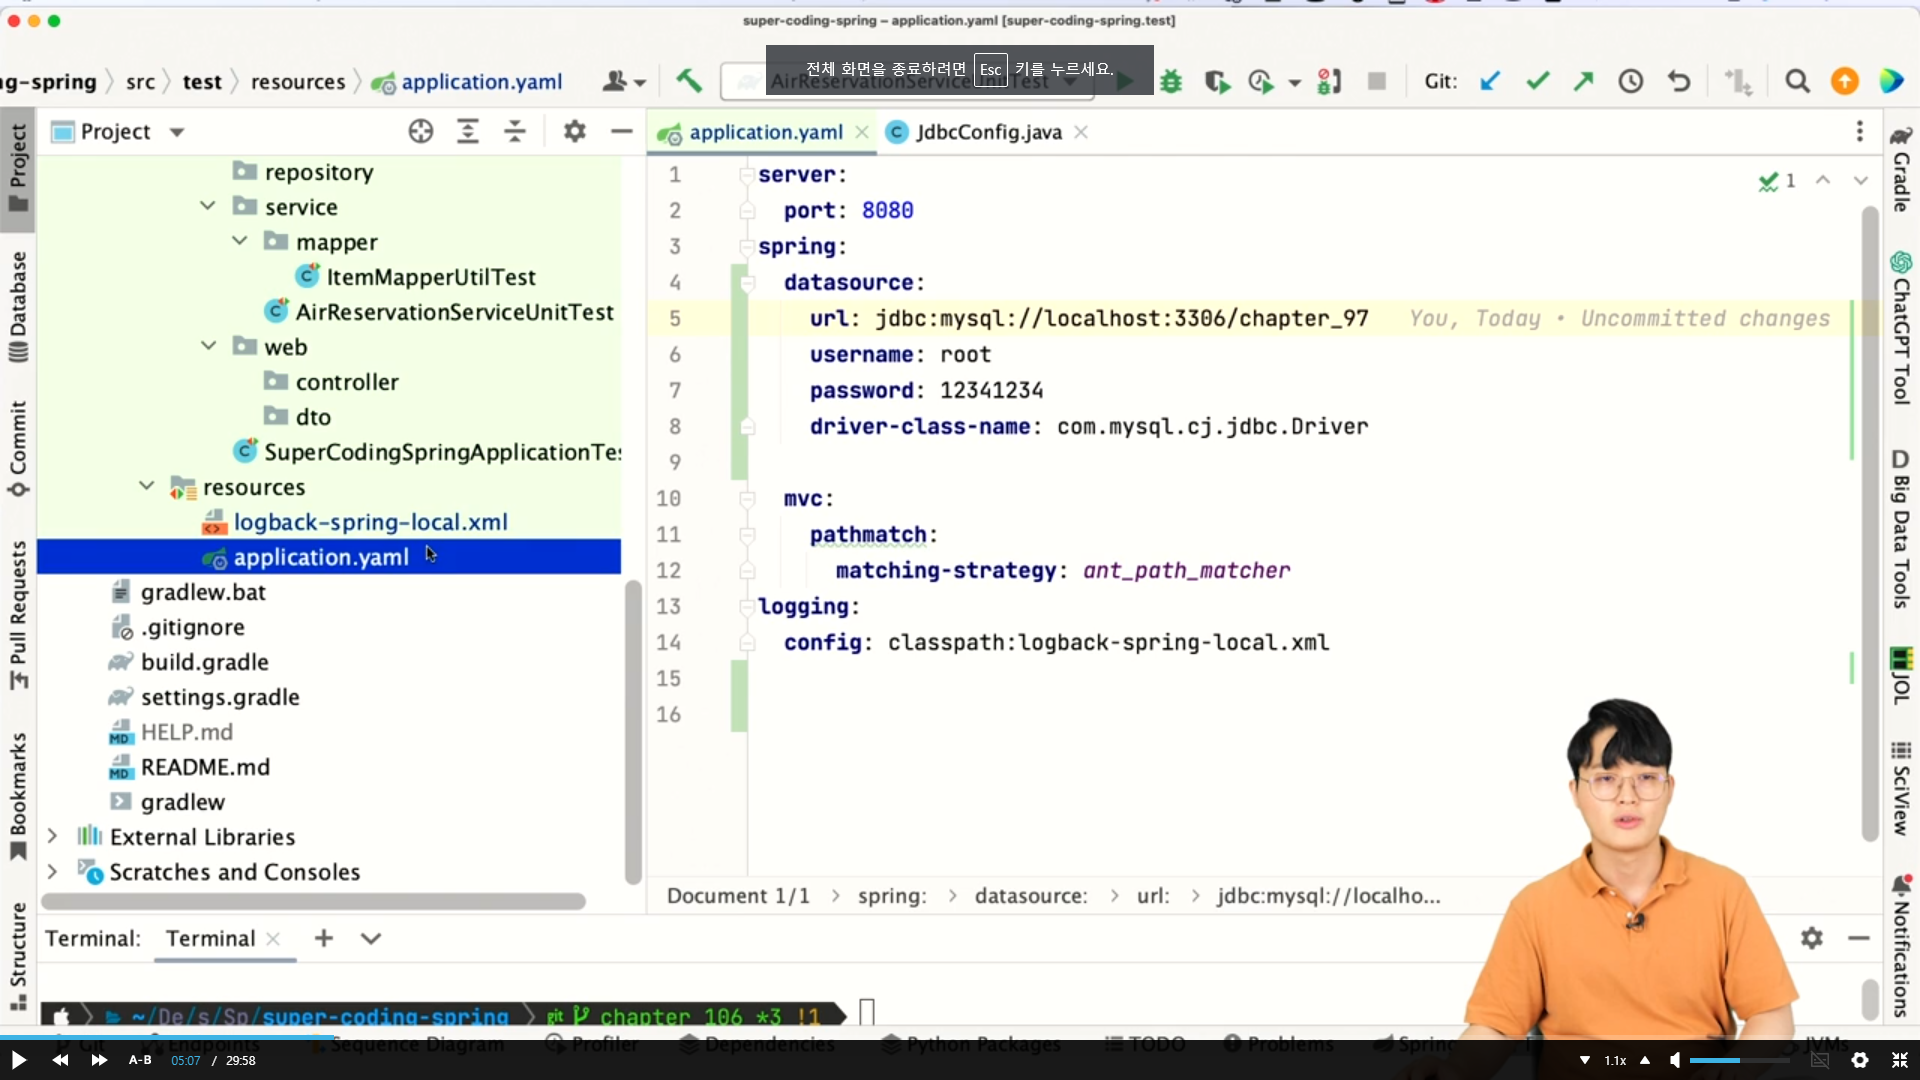Commit changes with the Git checkmark

1537,81
